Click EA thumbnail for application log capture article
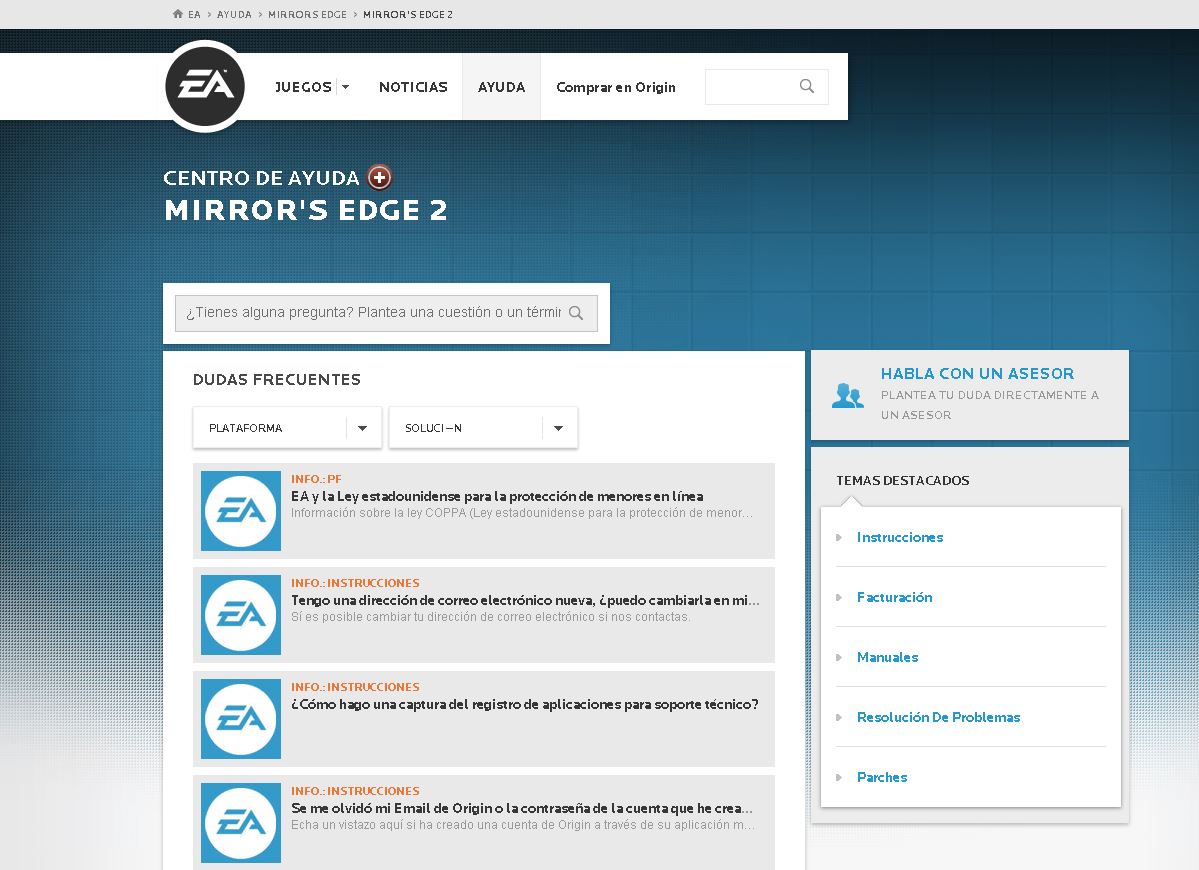Image resolution: width=1199 pixels, height=870 pixels. point(241,719)
